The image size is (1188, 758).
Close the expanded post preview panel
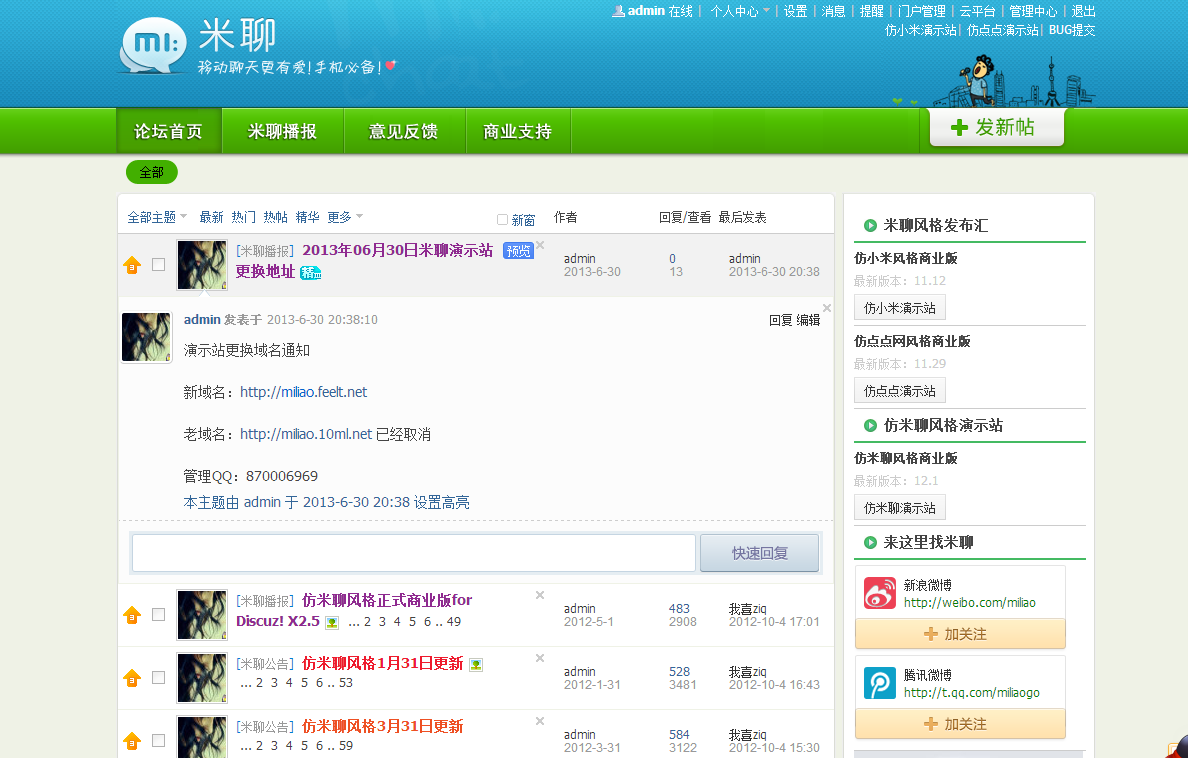tap(827, 308)
